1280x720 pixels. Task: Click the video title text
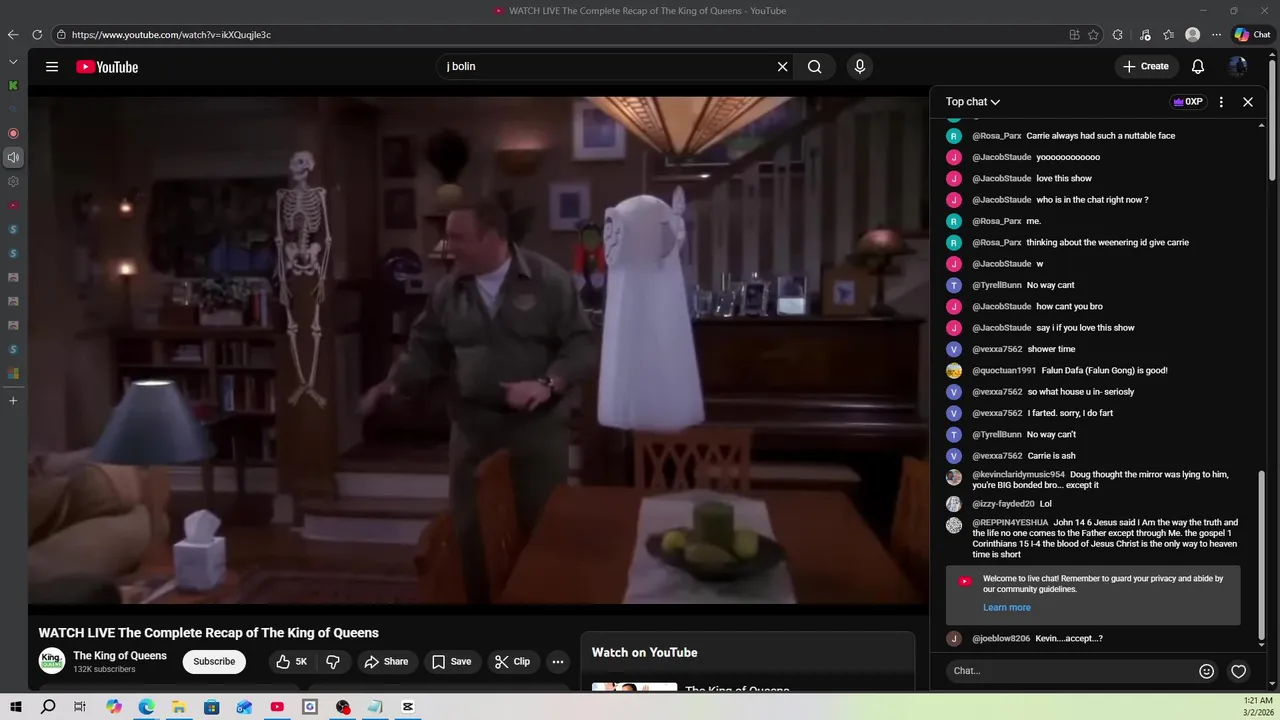tap(208, 633)
